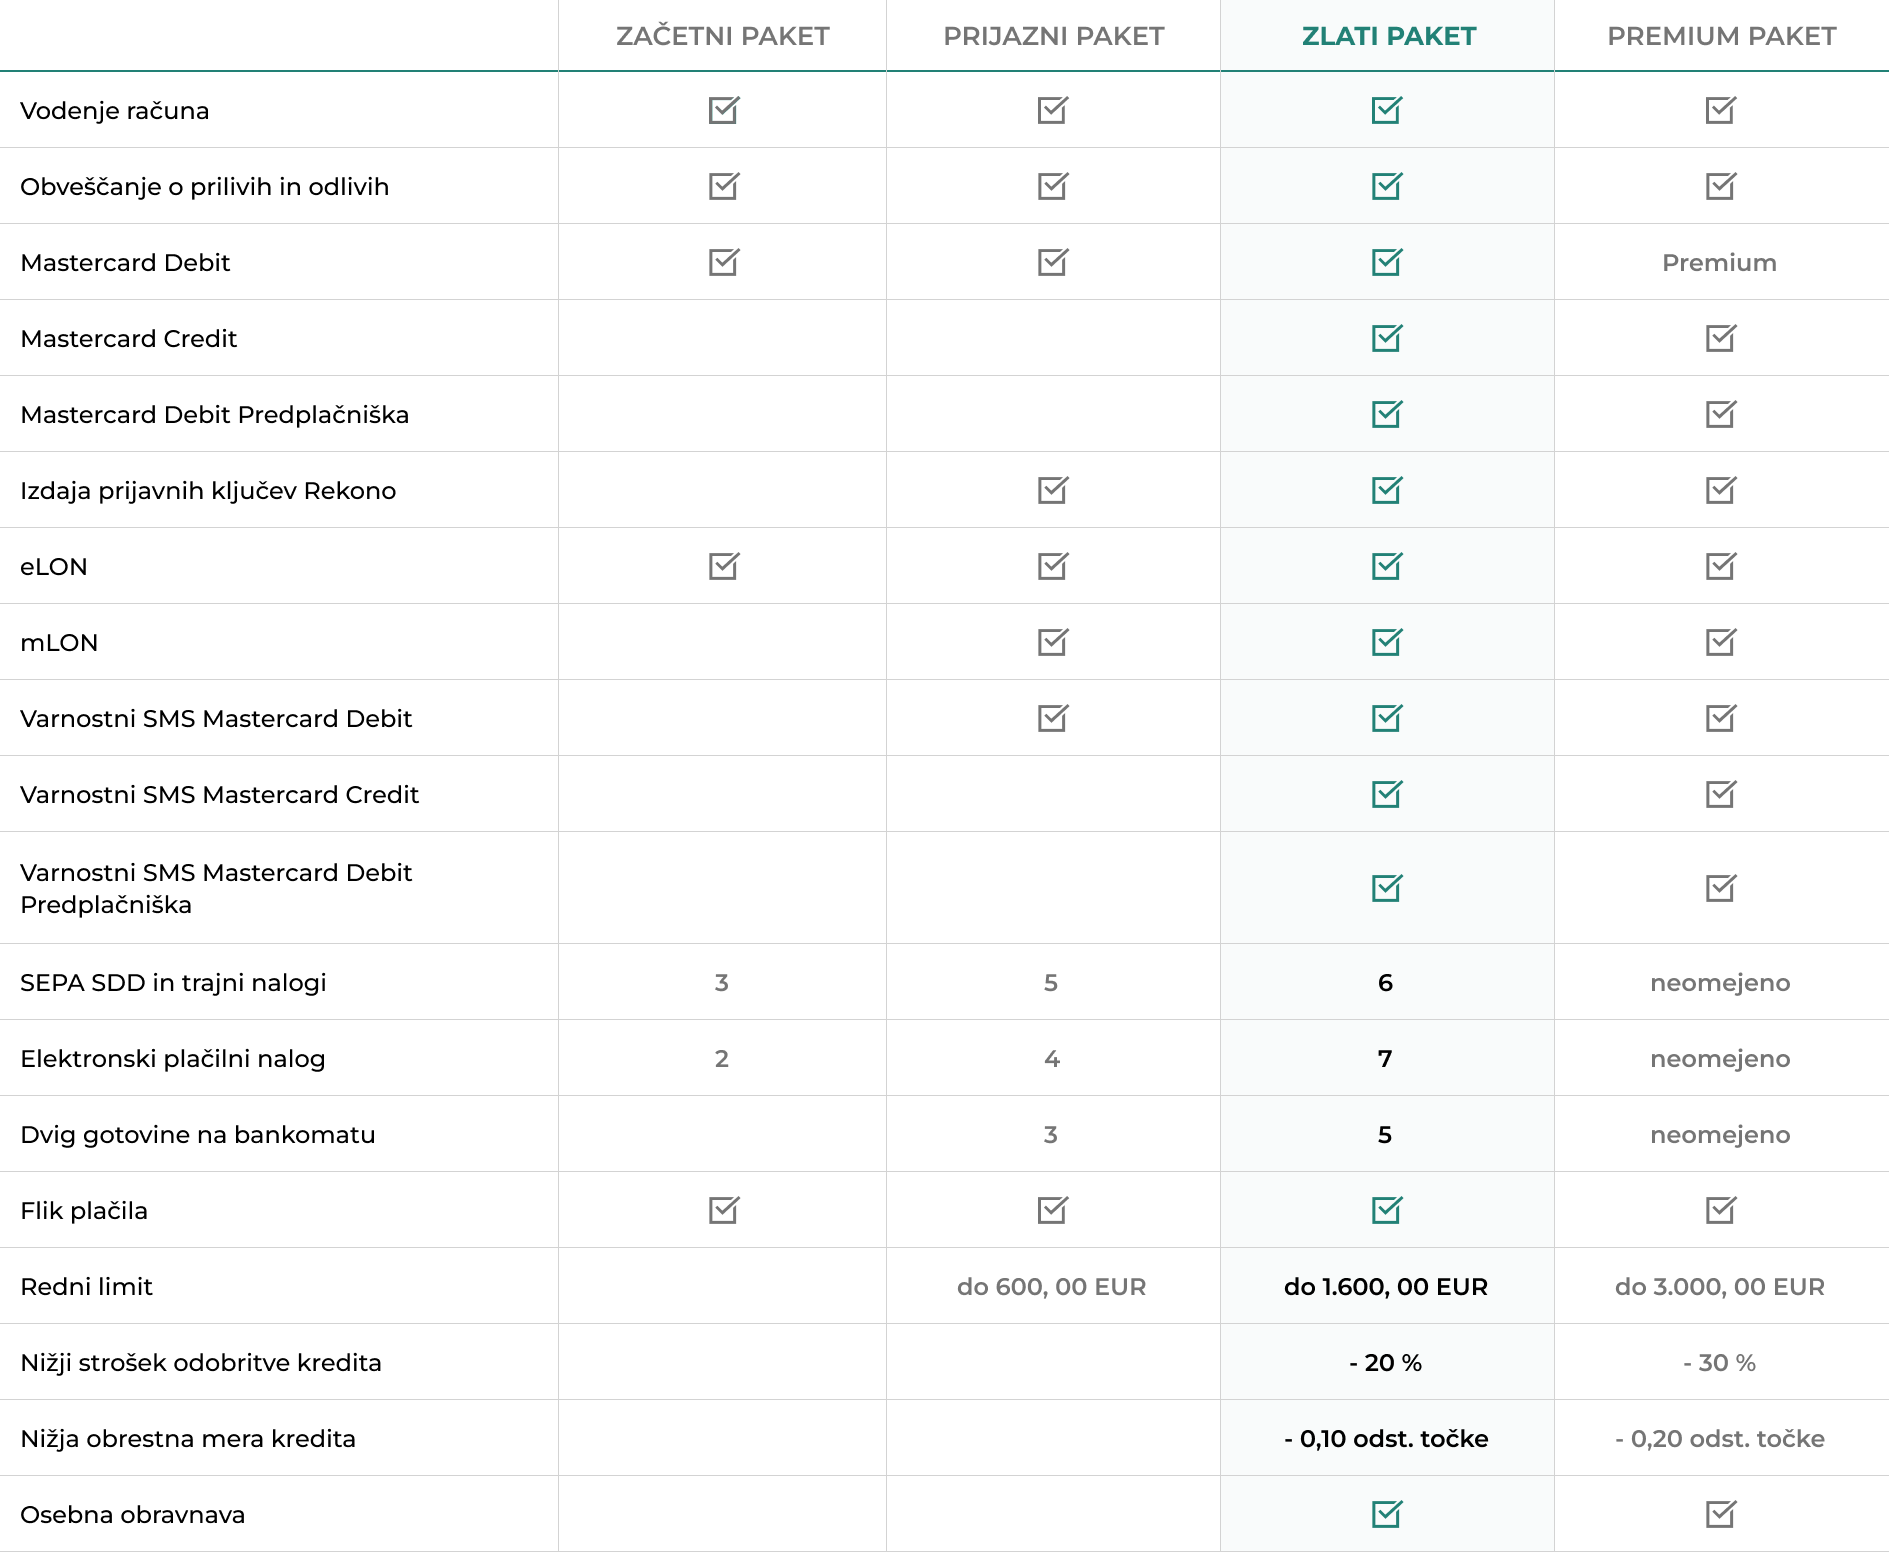Click Premium checkmark for Obveščanje o prilivih
1889x1552 pixels.
click(1720, 186)
